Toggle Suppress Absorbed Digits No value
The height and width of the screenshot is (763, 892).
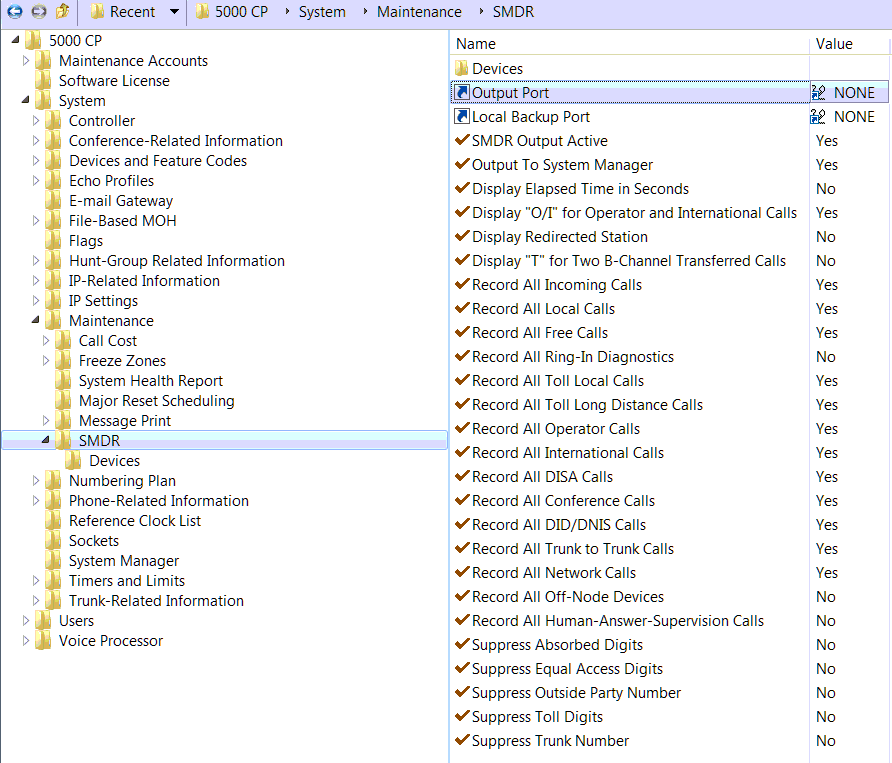pyautogui.click(x=825, y=645)
